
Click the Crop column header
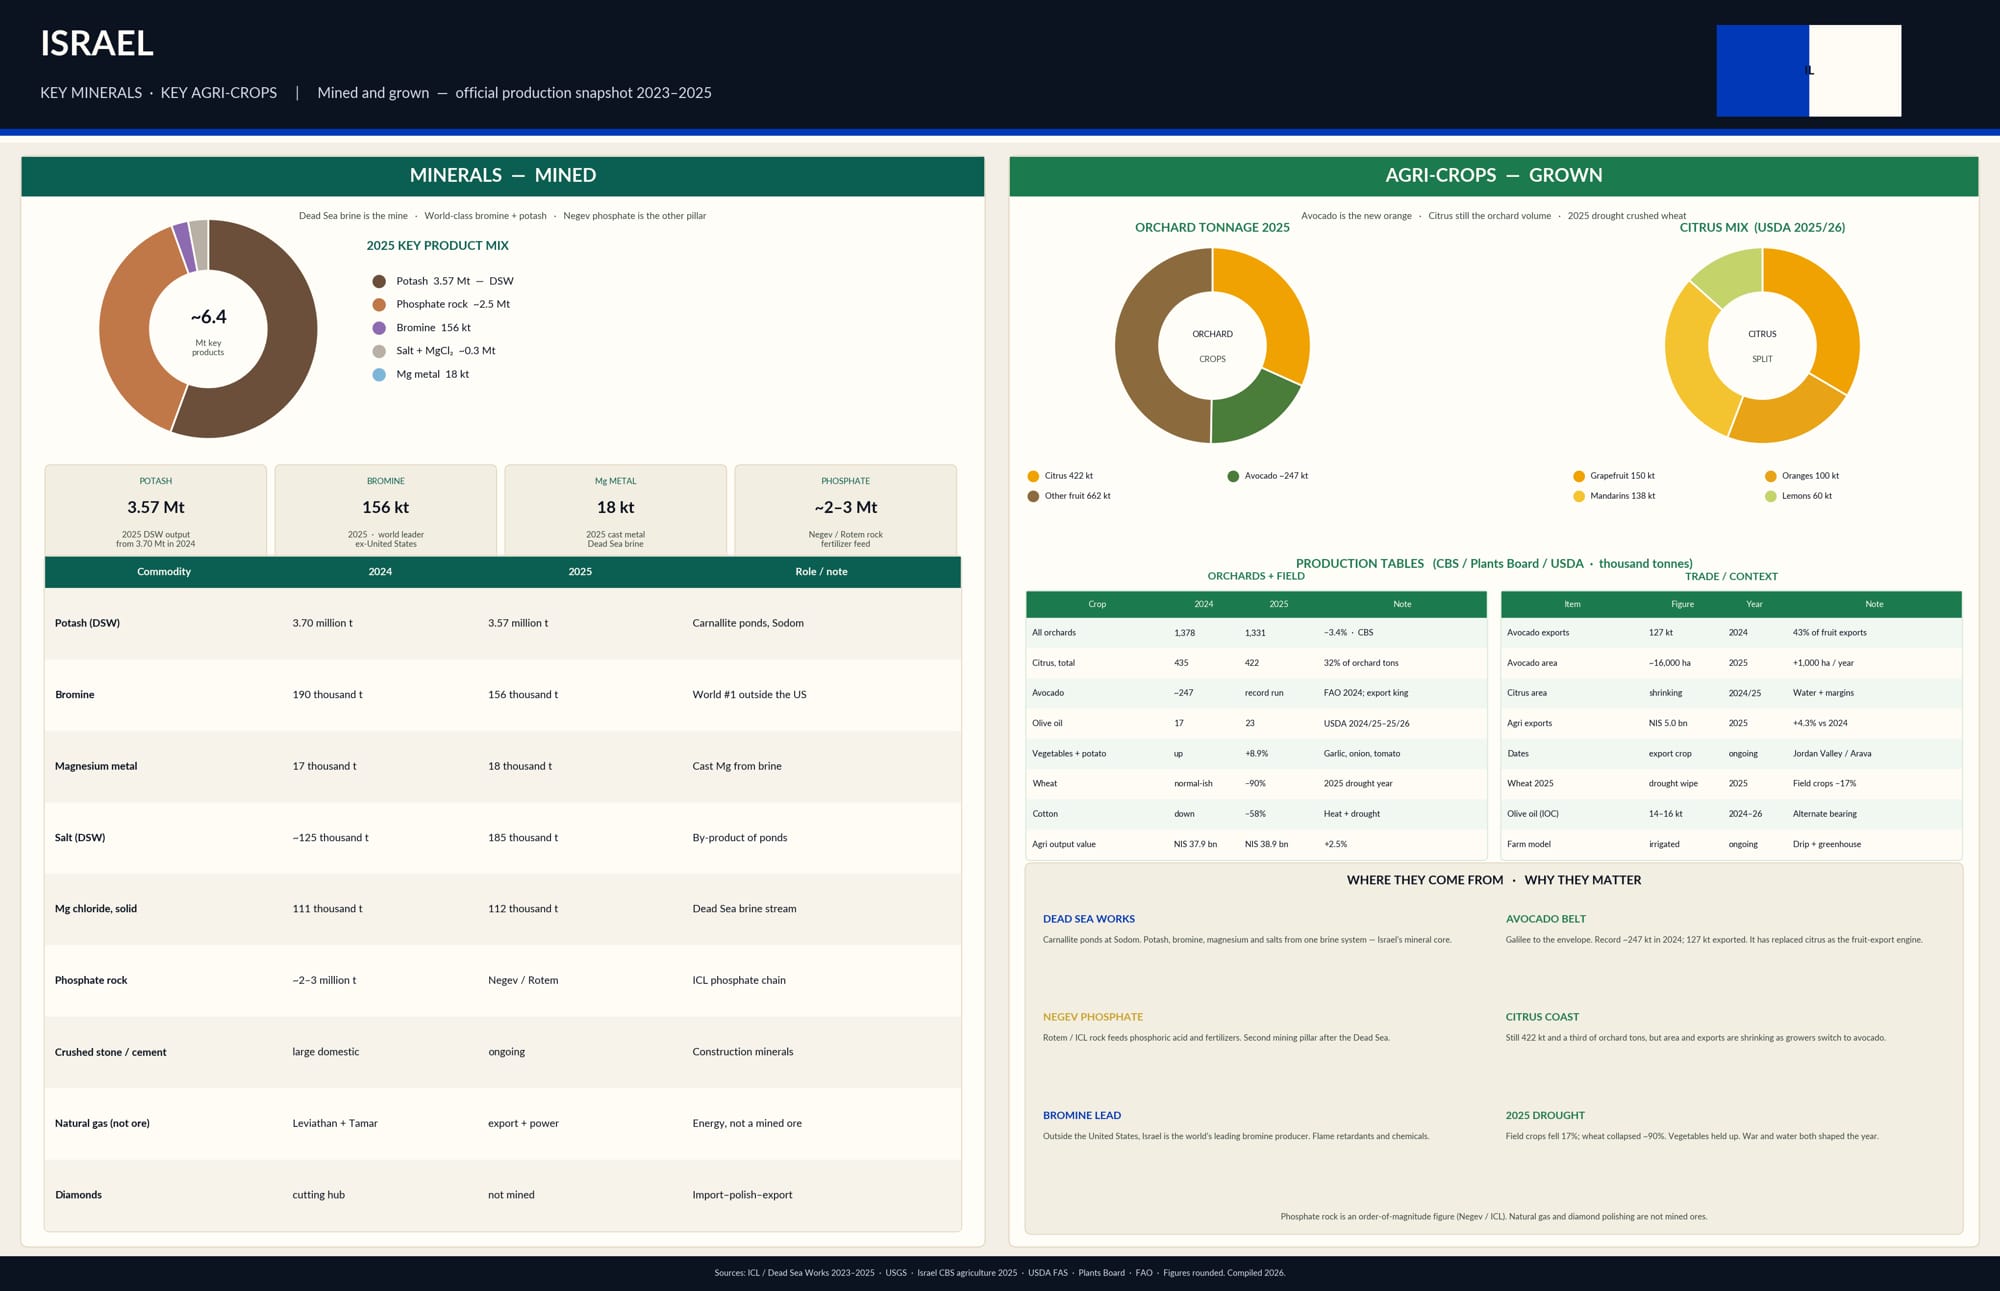(1097, 604)
